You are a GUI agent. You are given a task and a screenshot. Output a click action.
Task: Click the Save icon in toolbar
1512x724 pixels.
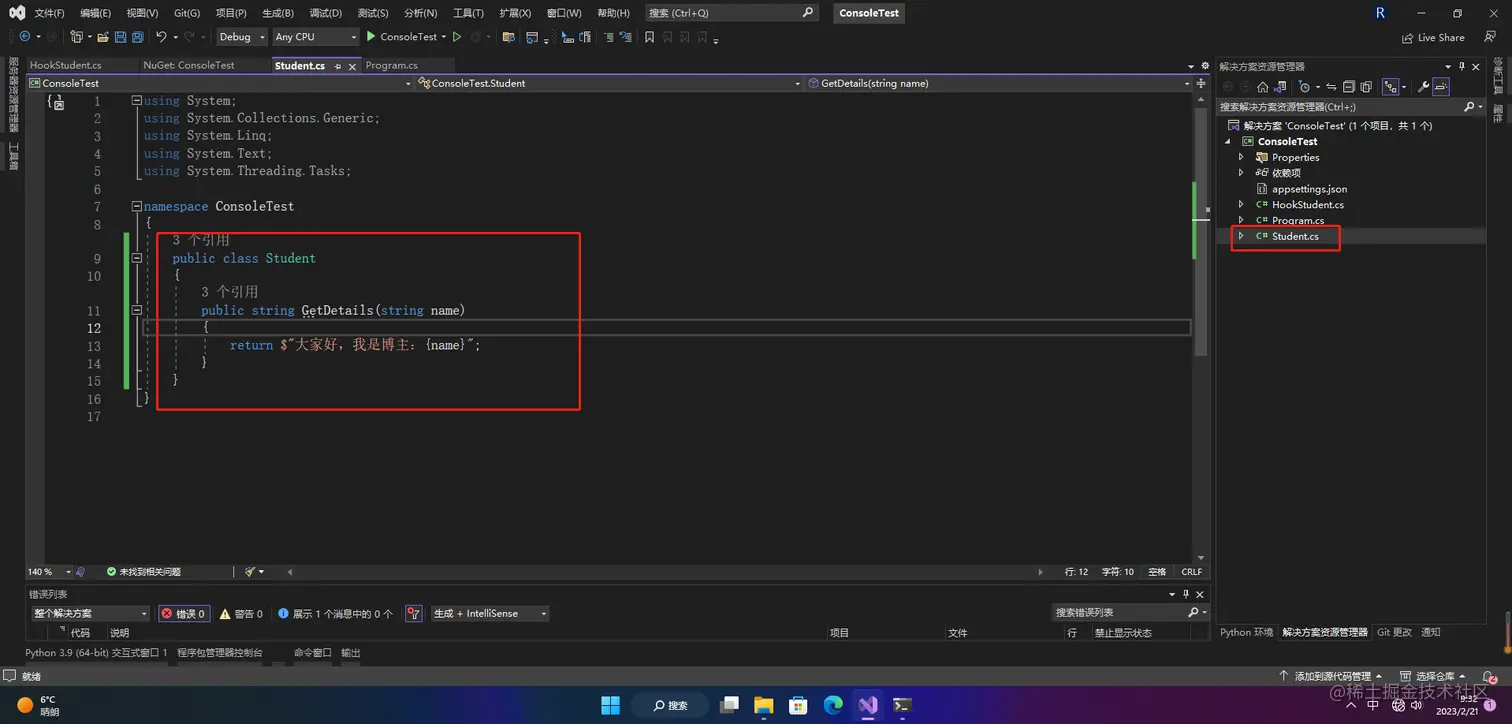120,37
